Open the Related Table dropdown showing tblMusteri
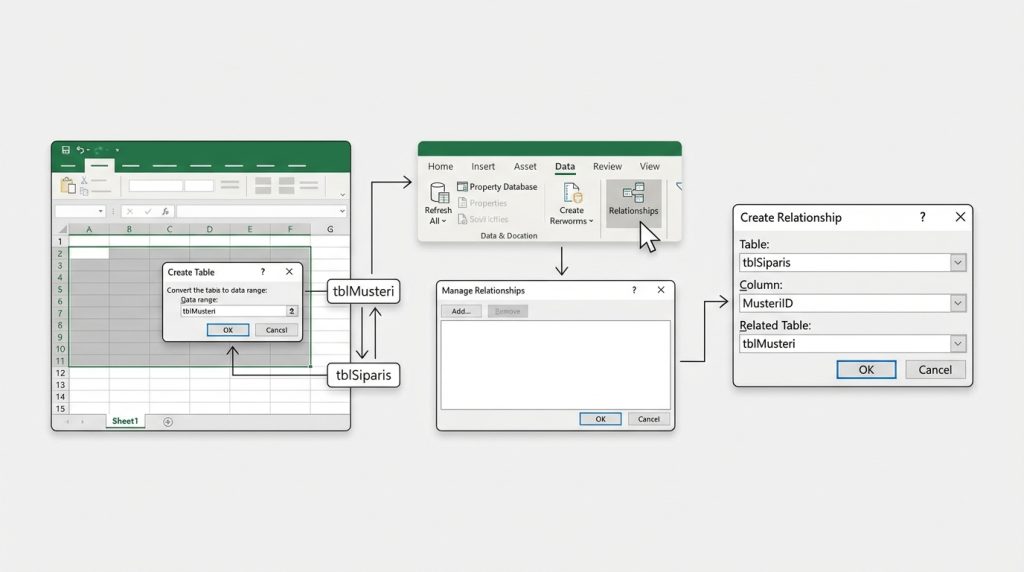Viewport: 1024px width, 572px height. (958, 344)
